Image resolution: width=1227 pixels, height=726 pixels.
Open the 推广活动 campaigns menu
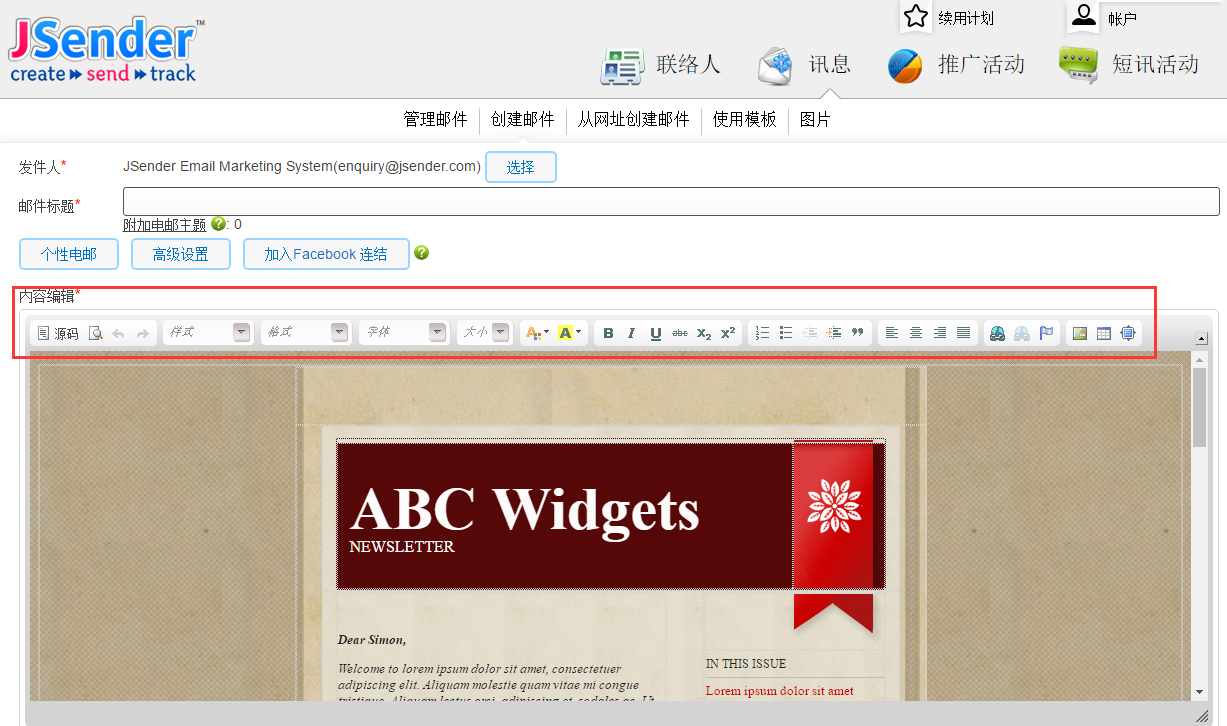(x=956, y=65)
